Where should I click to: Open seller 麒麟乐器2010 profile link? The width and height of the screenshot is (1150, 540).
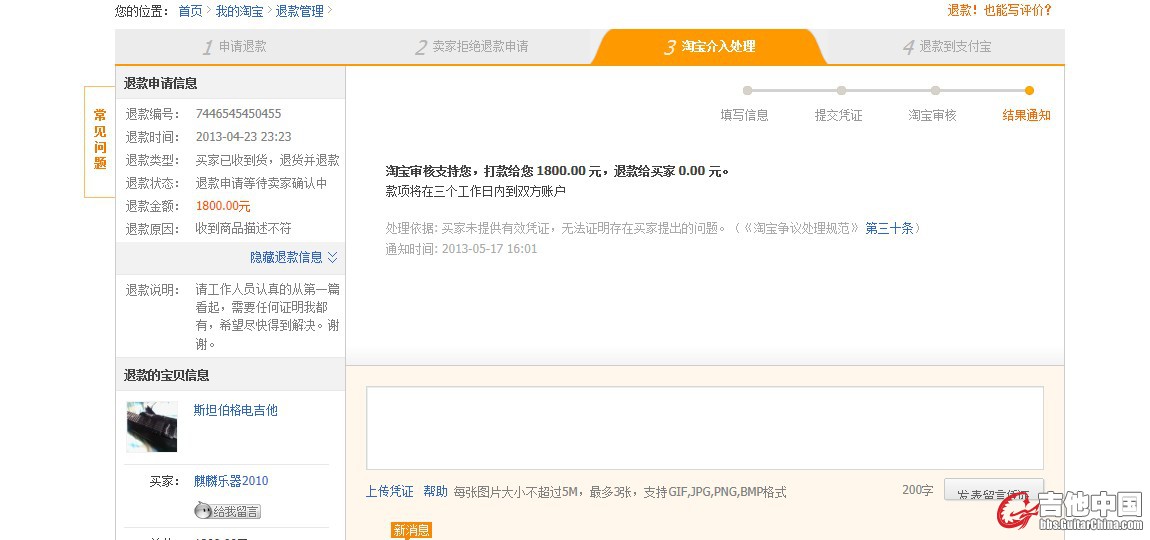pyautogui.click(x=231, y=481)
